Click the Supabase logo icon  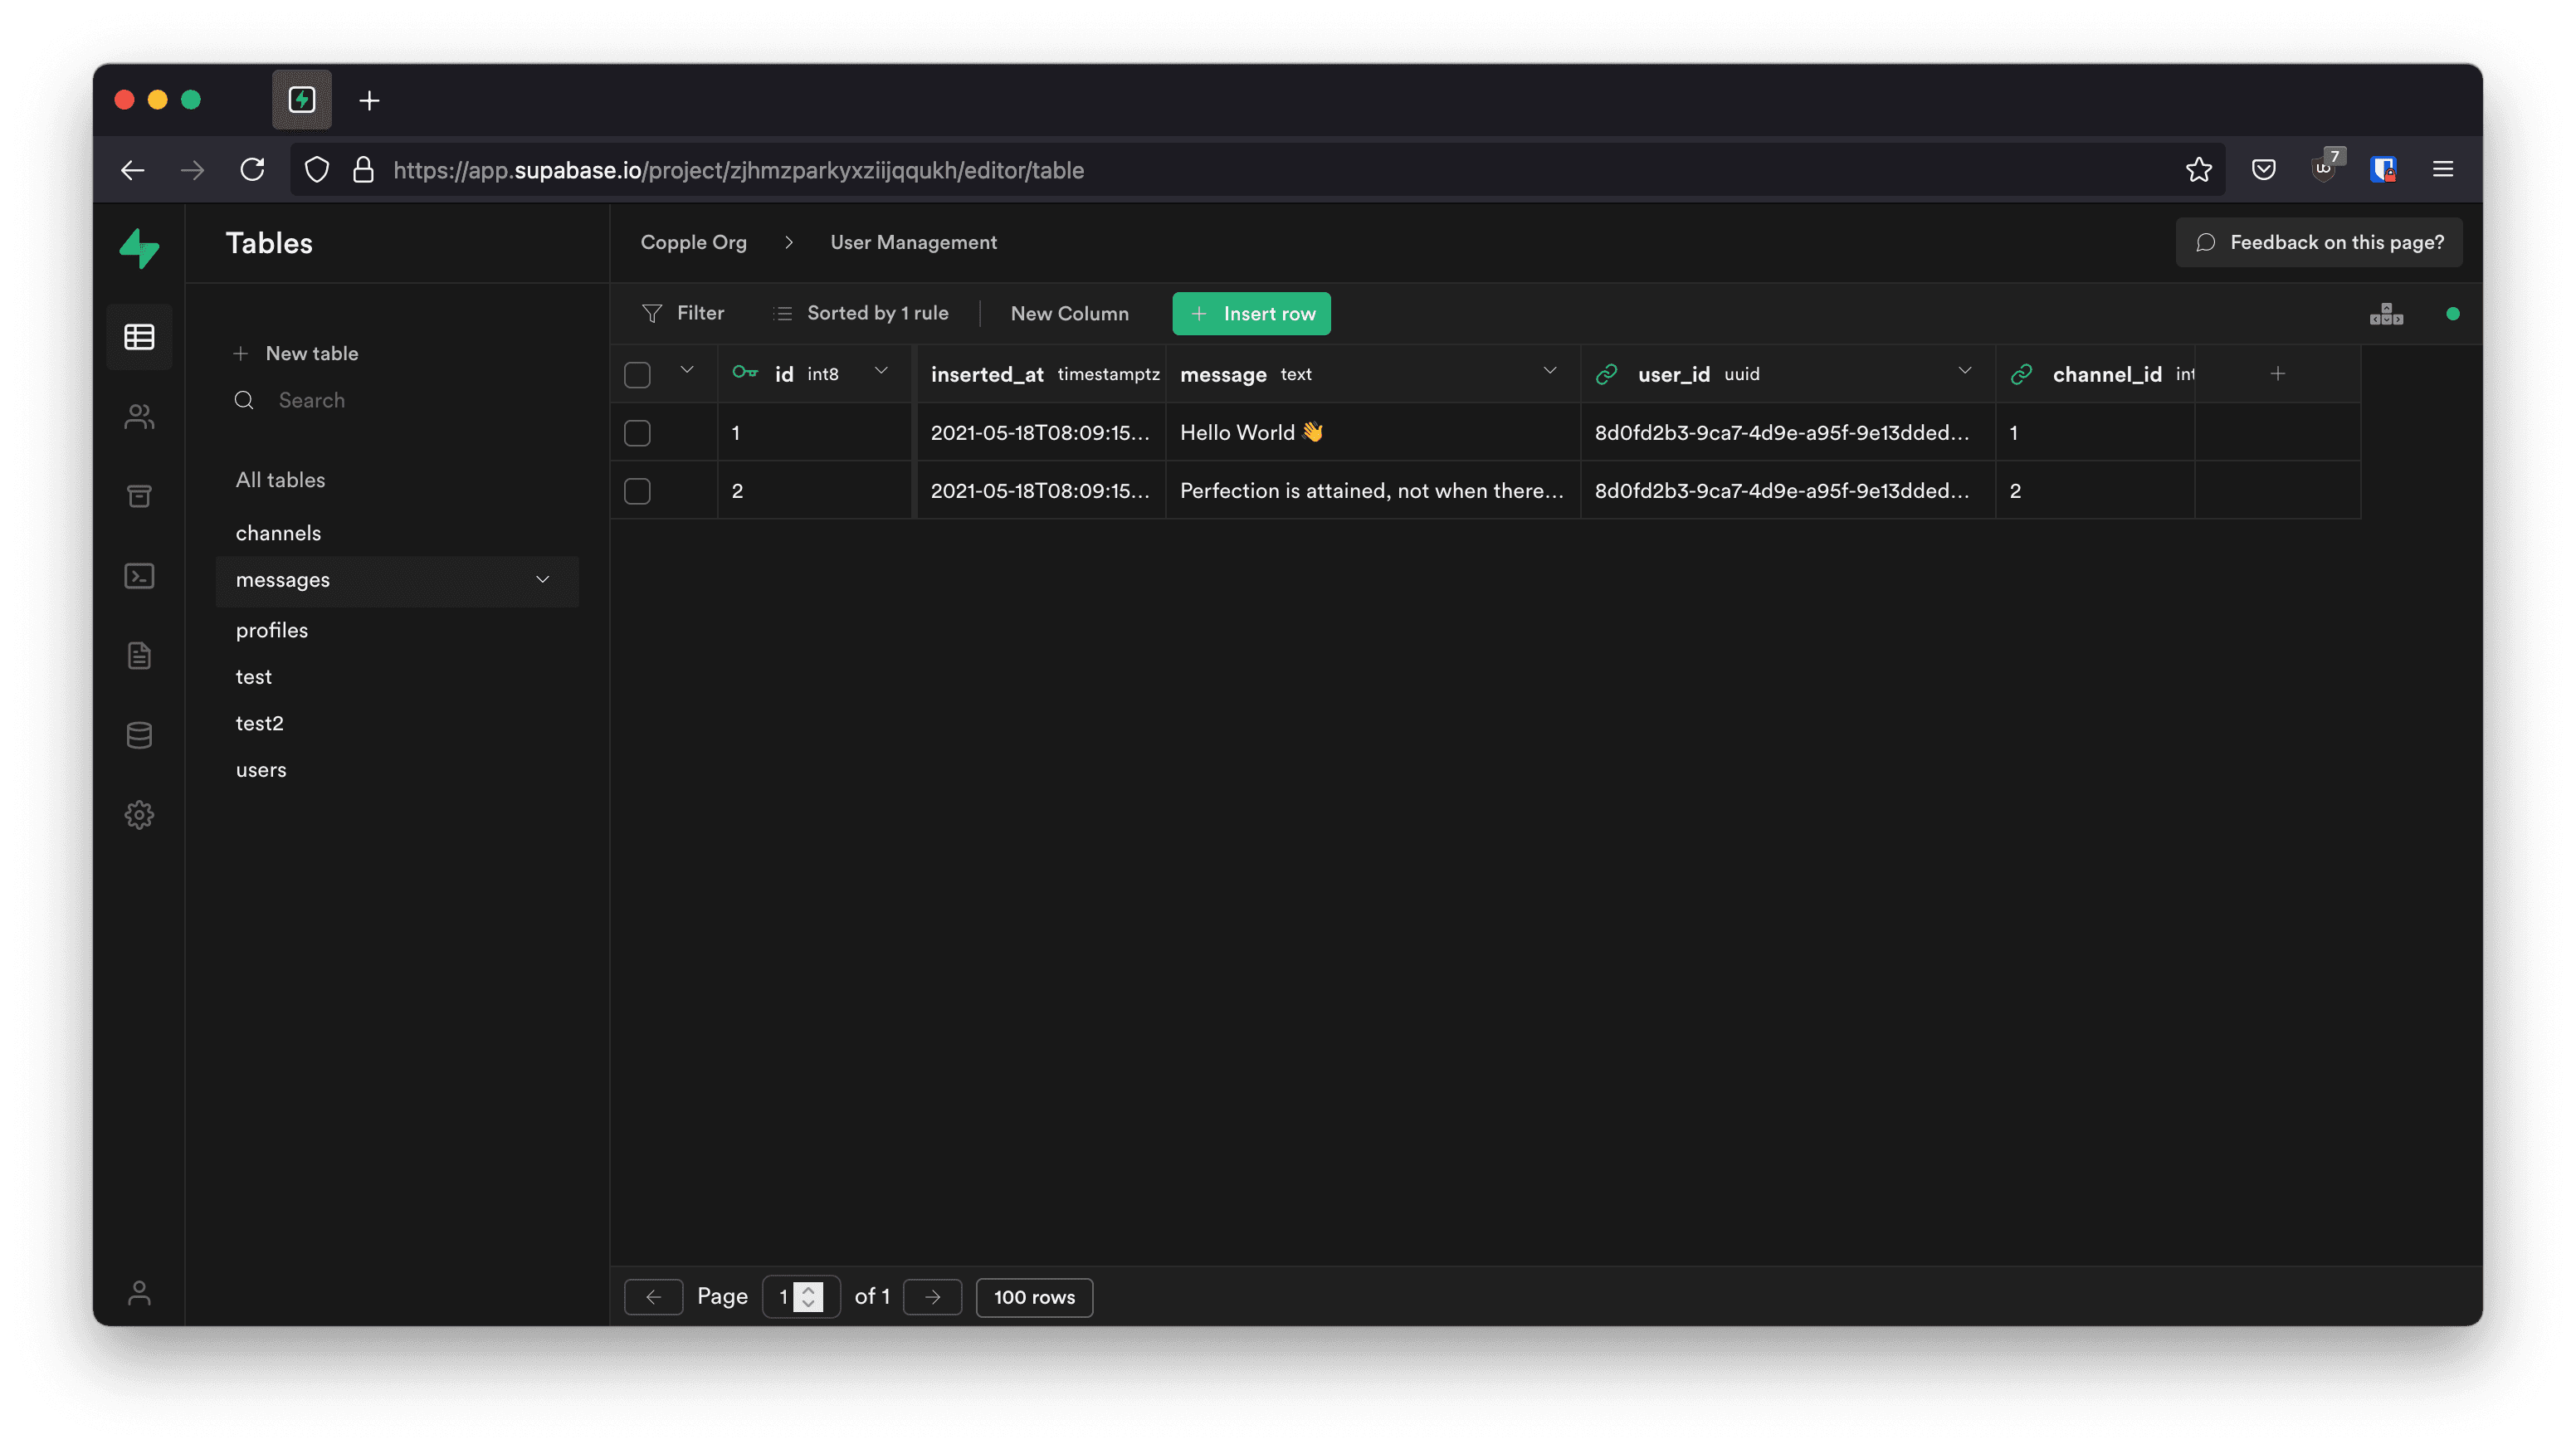click(x=139, y=248)
